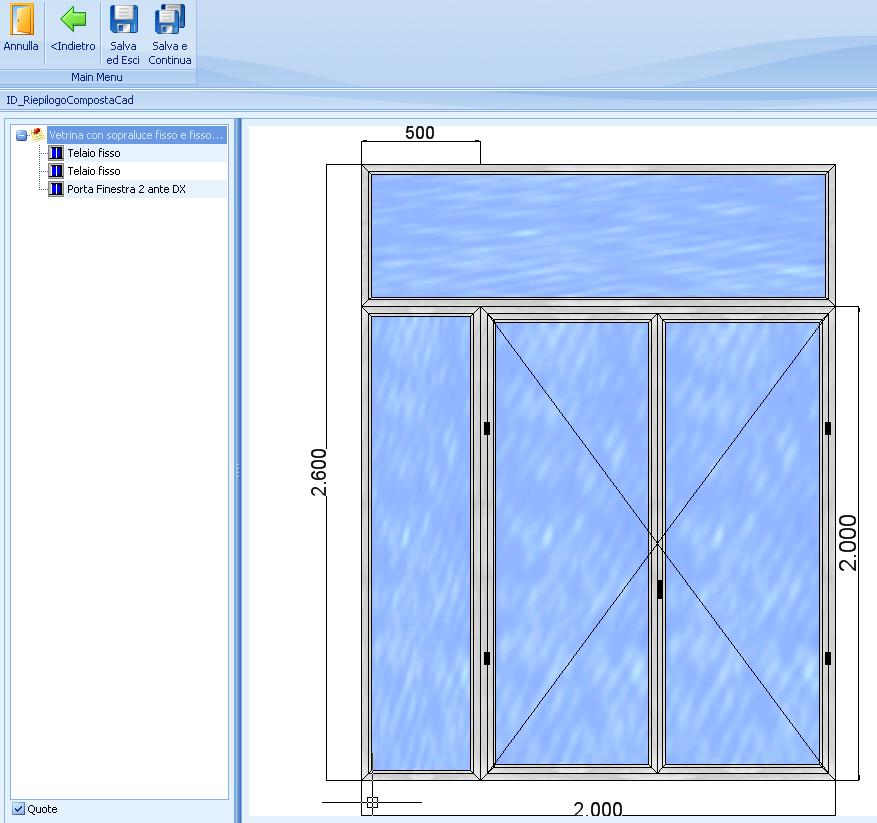
Task: Click Salva e Continua disks icon
Action: coord(169,19)
